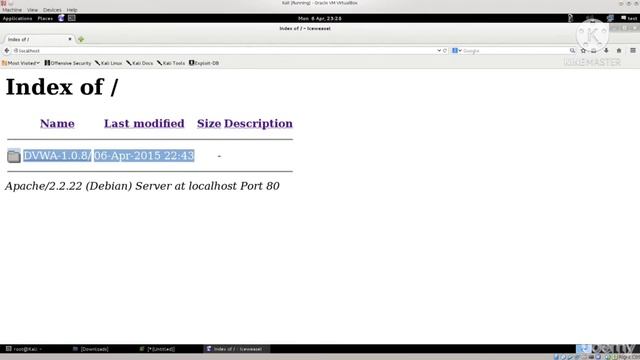Switch to the Index of / Iceweasel taskbar item
The image size is (640, 360).
pos(237,349)
